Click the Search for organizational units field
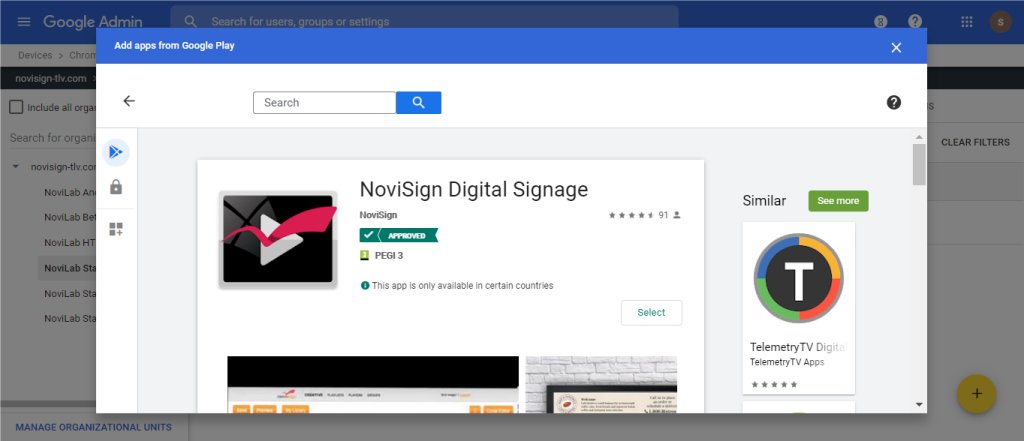 [54, 138]
